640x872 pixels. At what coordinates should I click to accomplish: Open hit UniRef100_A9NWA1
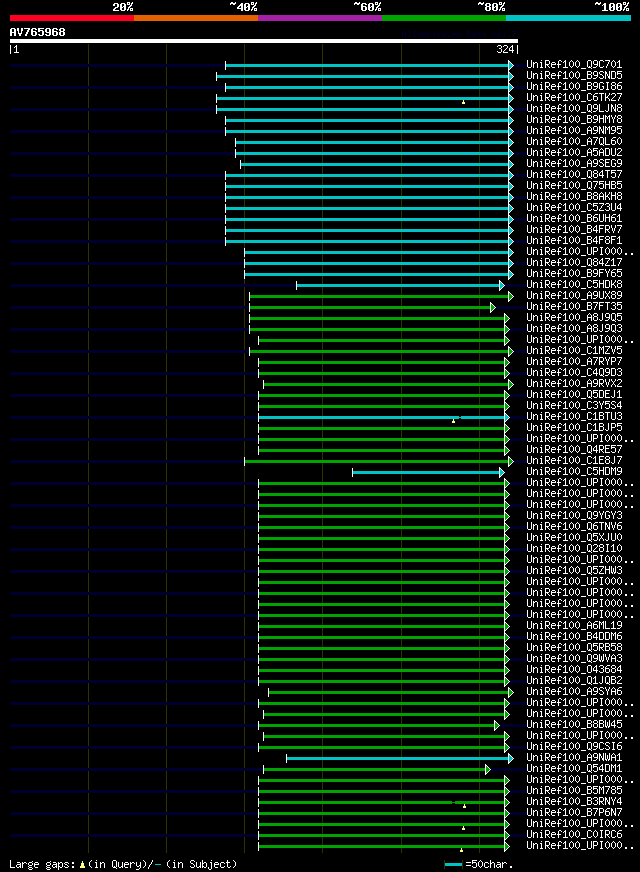574,758
